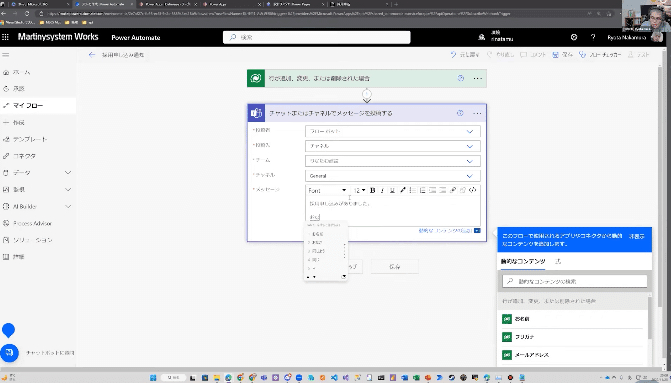The width and height of the screenshot is (671, 383).
Task: Click the add dynamic content link
Action: coord(445,231)
